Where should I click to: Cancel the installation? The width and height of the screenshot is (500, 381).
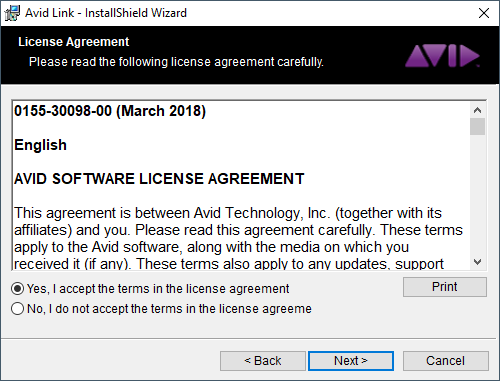pos(446,361)
